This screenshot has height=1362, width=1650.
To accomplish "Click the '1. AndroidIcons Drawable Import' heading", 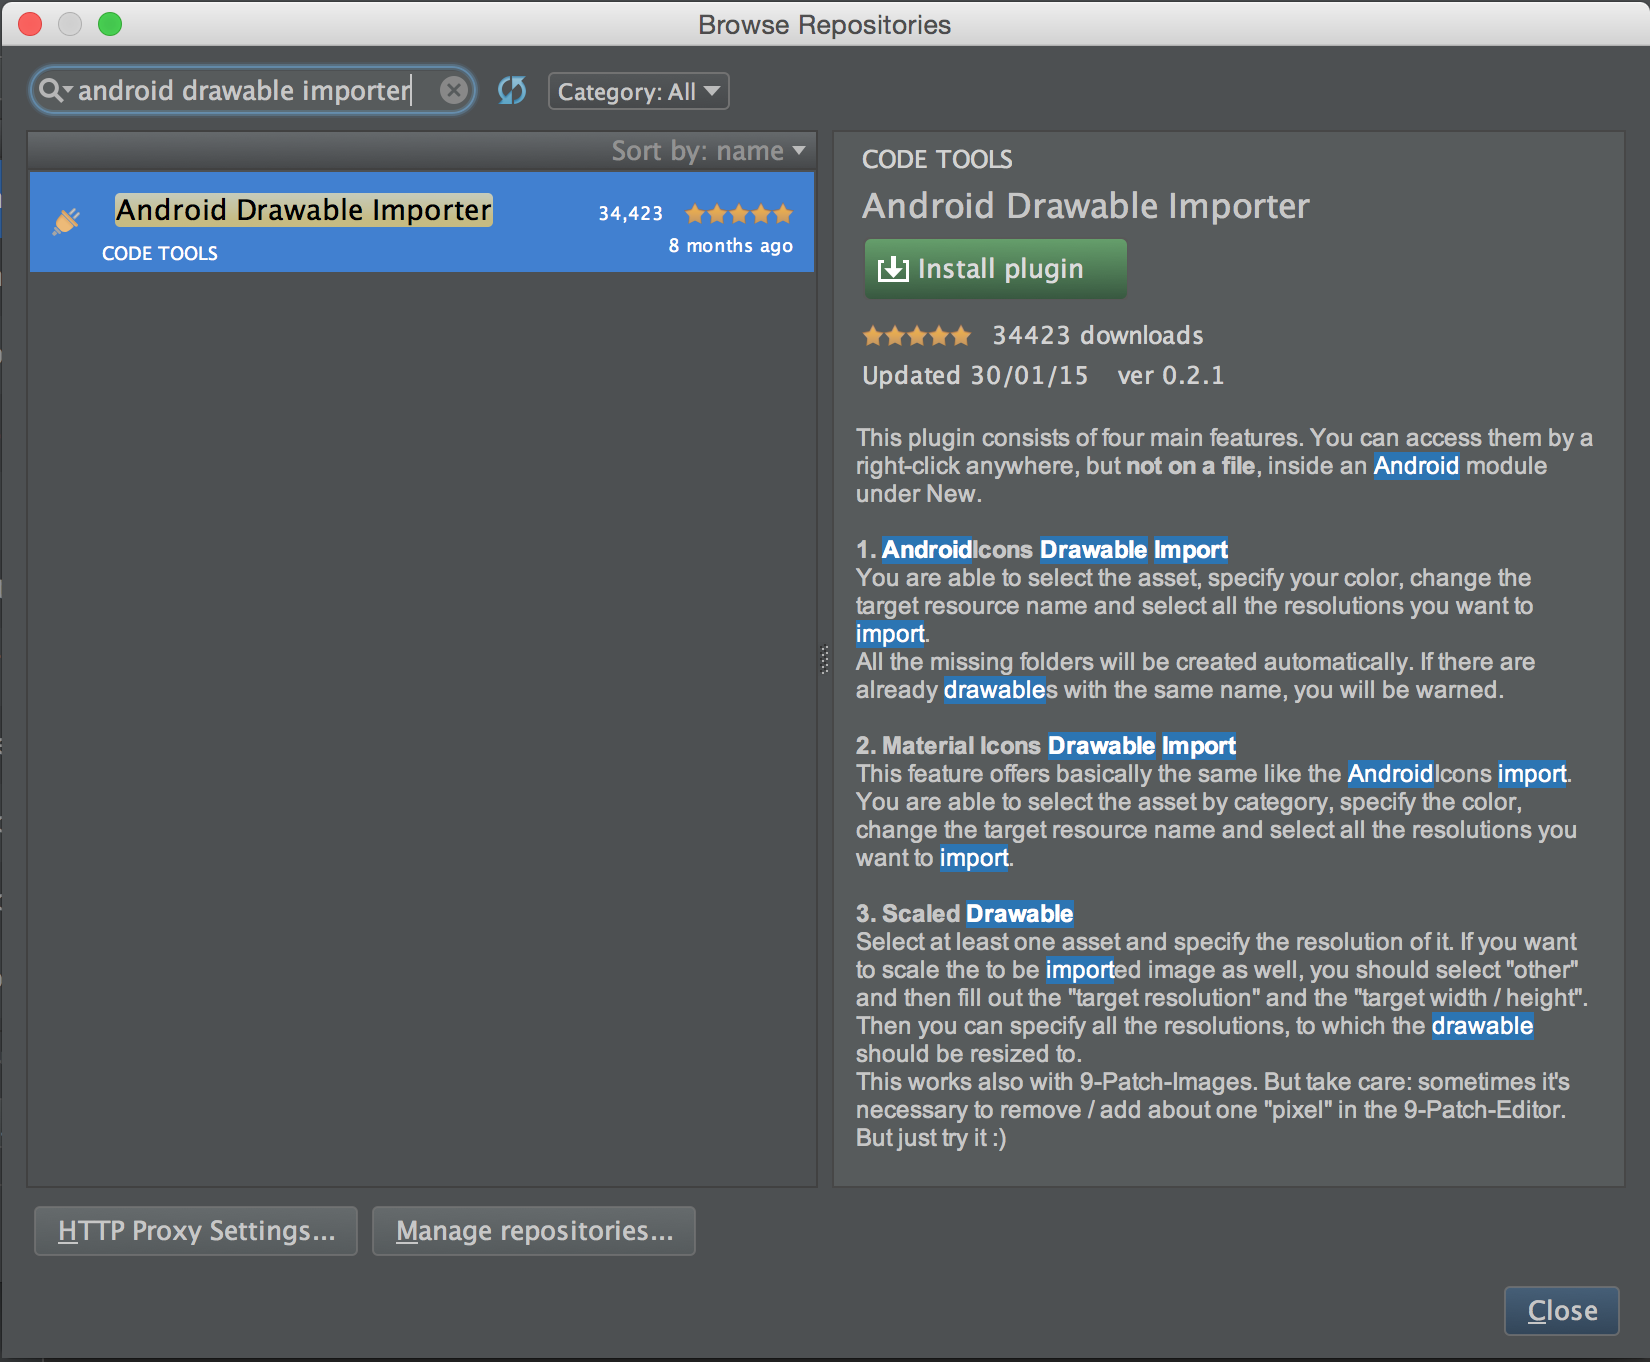I will [x=1042, y=549].
